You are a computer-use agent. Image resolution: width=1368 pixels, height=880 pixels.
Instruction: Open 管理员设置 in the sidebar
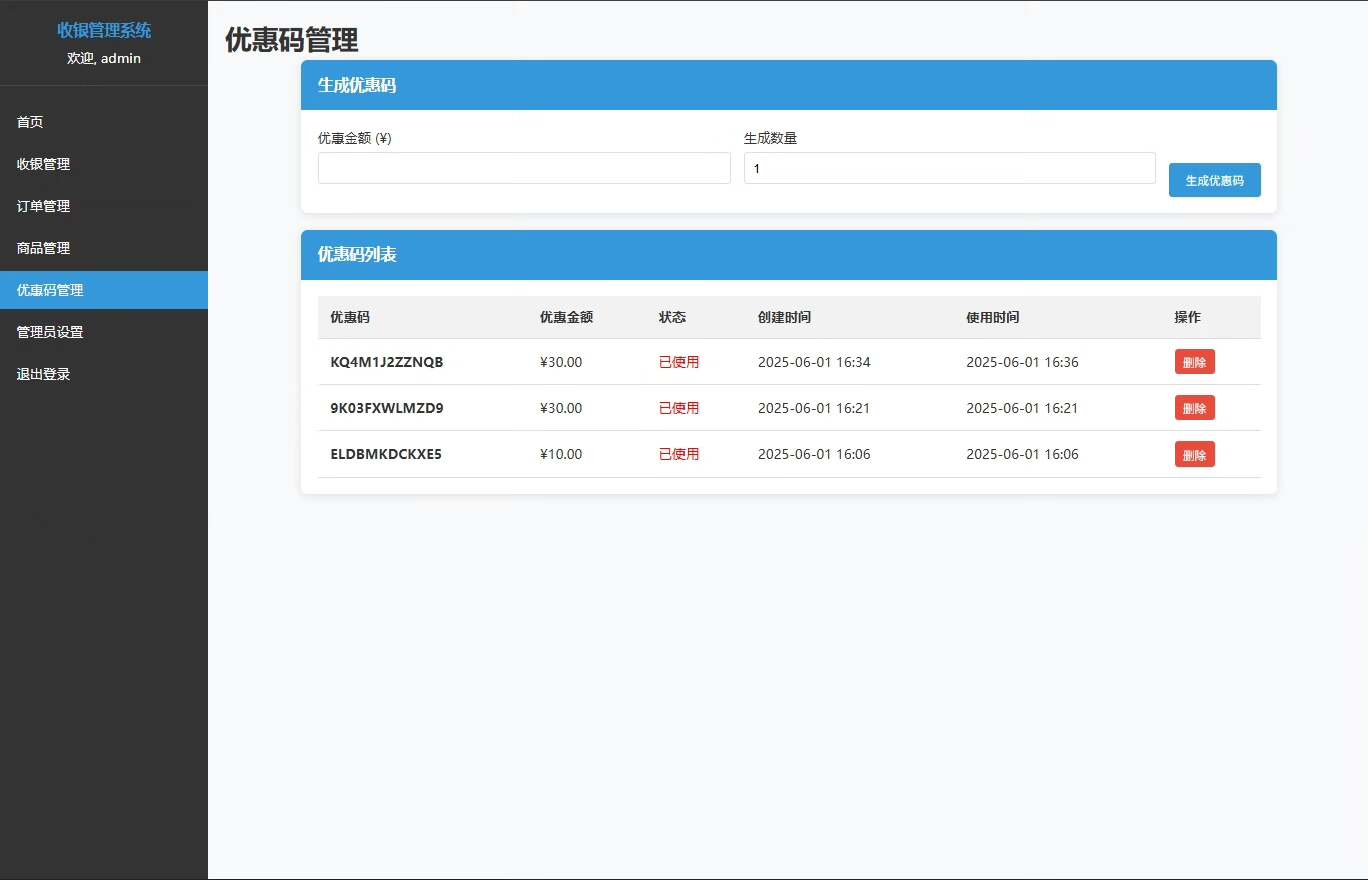point(50,332)
